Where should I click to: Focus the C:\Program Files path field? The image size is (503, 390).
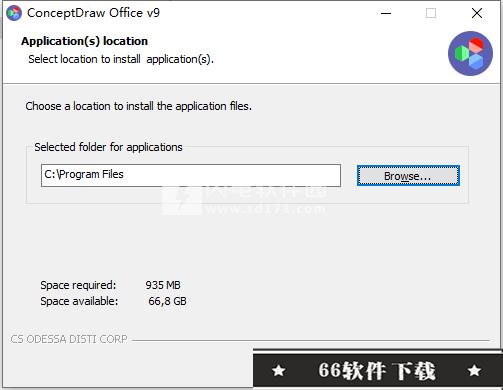pos(191,175)
